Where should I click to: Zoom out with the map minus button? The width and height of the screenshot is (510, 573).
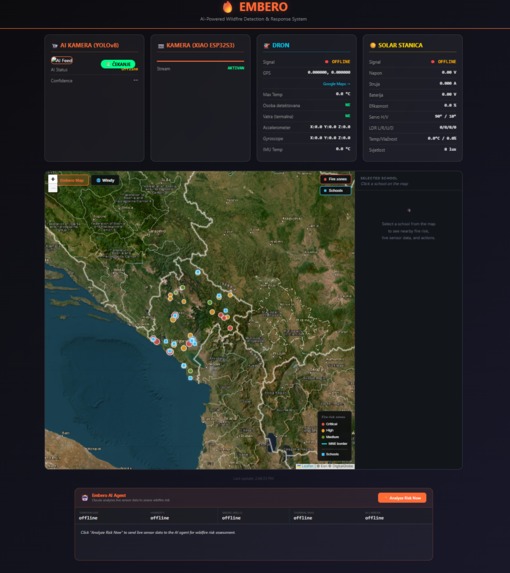coord(53,187)
